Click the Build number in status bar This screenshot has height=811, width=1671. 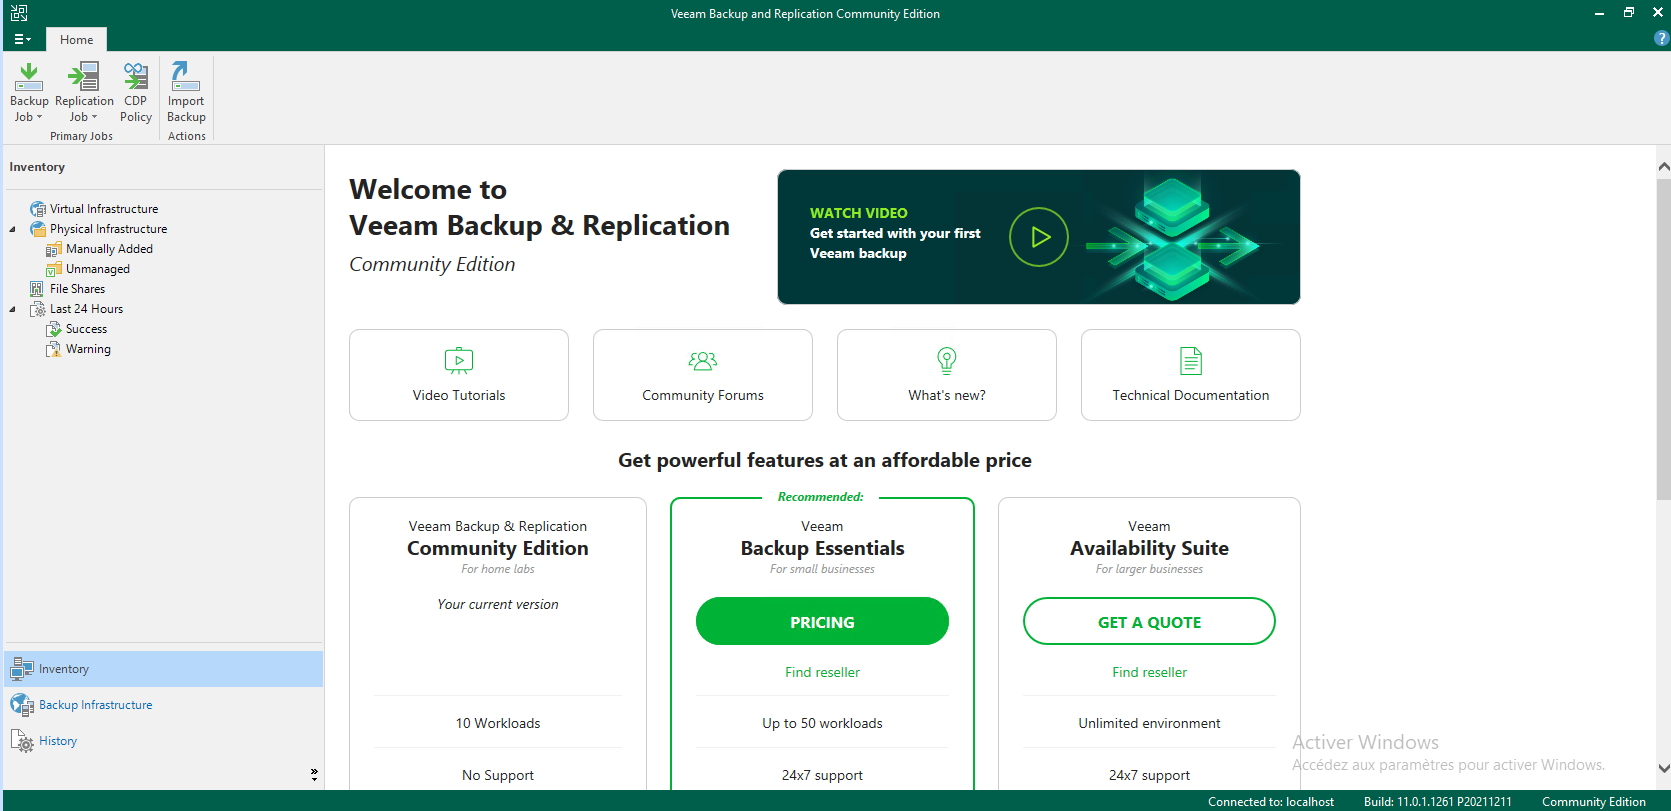pos(1437,802)
